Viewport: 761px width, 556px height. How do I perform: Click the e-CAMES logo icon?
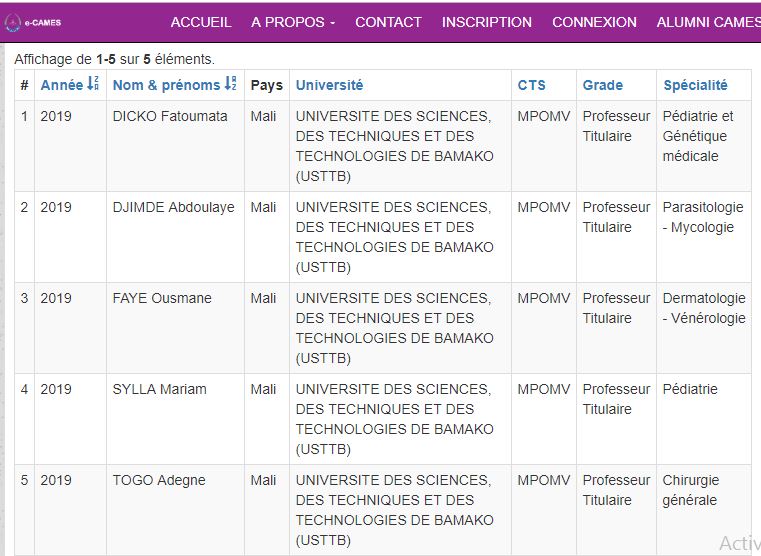tap(13, 22)
